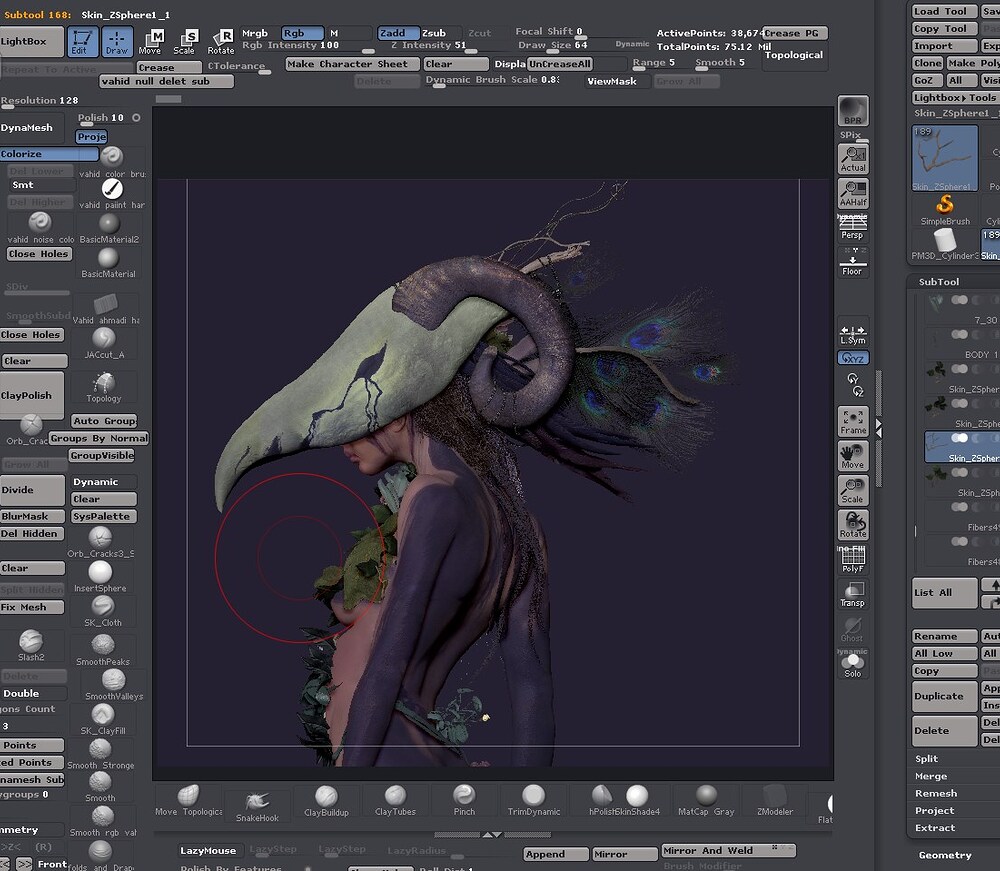Select the ZModeler brush
Image resolution: width=1000 pixels, height=871 pixels.
(x=775, y=801)
